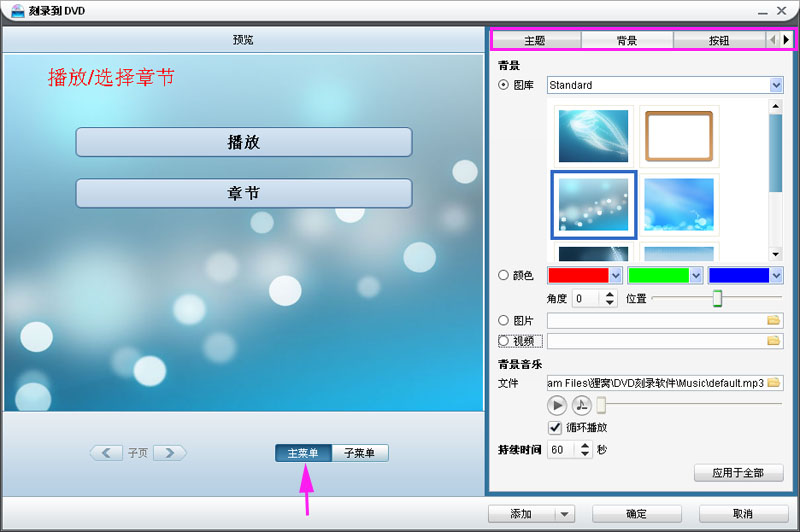Browse for a background video file
This screenshot has width=800, height=532.
coord(773,340)
